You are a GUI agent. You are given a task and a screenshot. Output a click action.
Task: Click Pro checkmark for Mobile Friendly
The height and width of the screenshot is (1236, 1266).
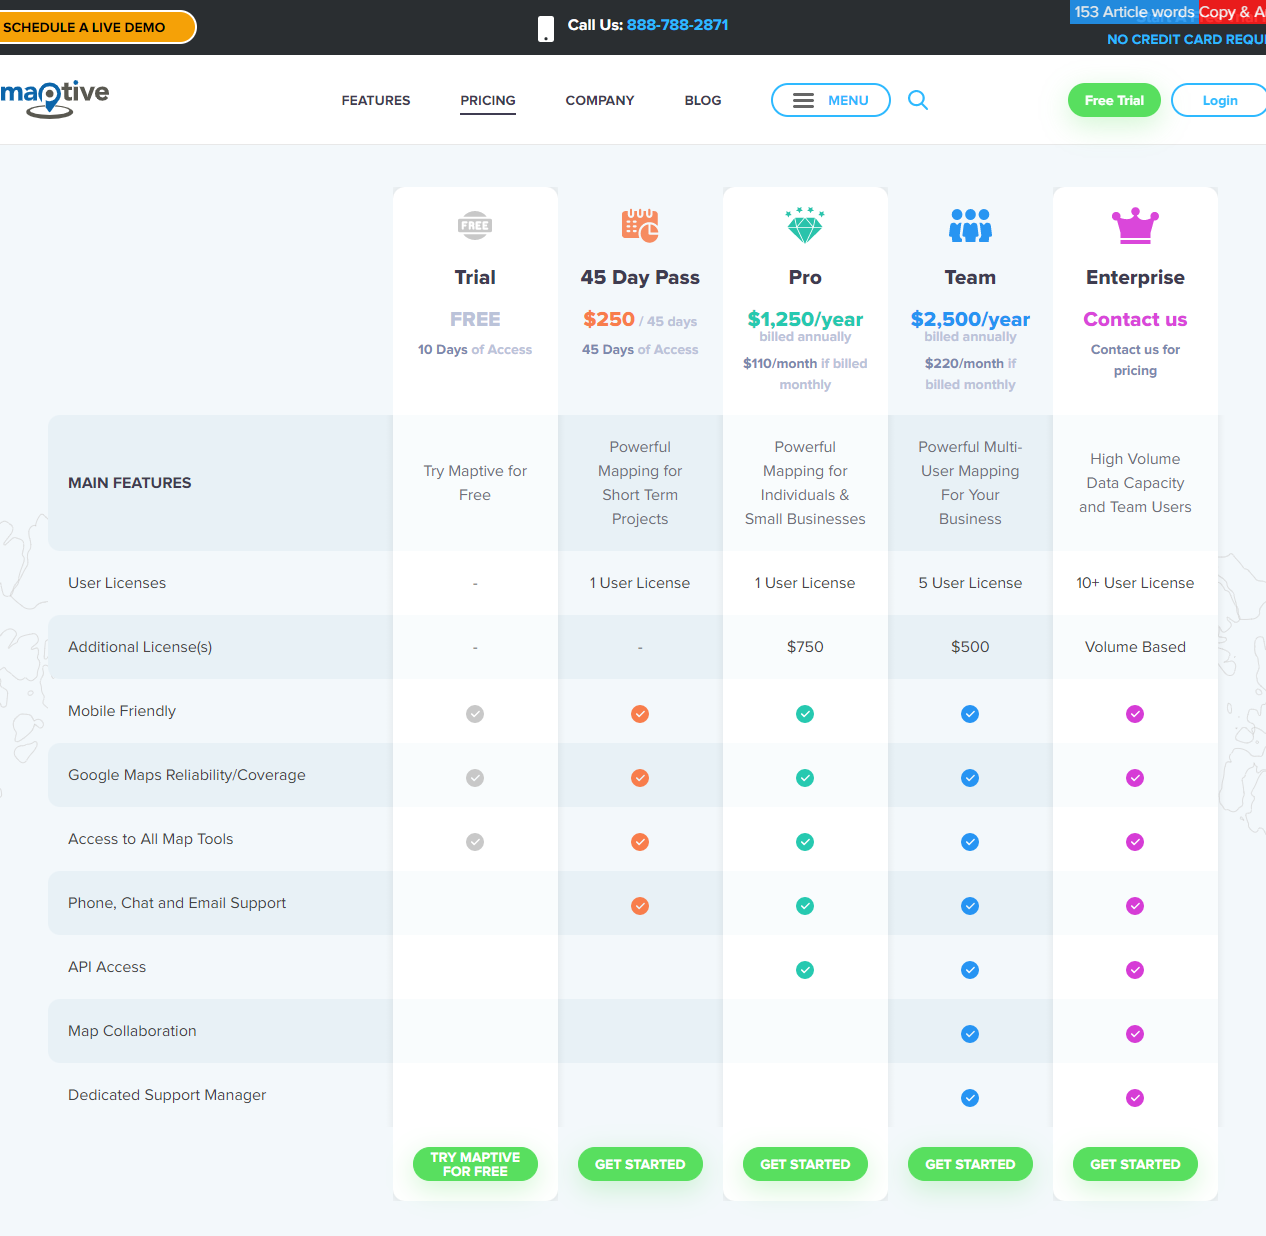pos(805,714)
